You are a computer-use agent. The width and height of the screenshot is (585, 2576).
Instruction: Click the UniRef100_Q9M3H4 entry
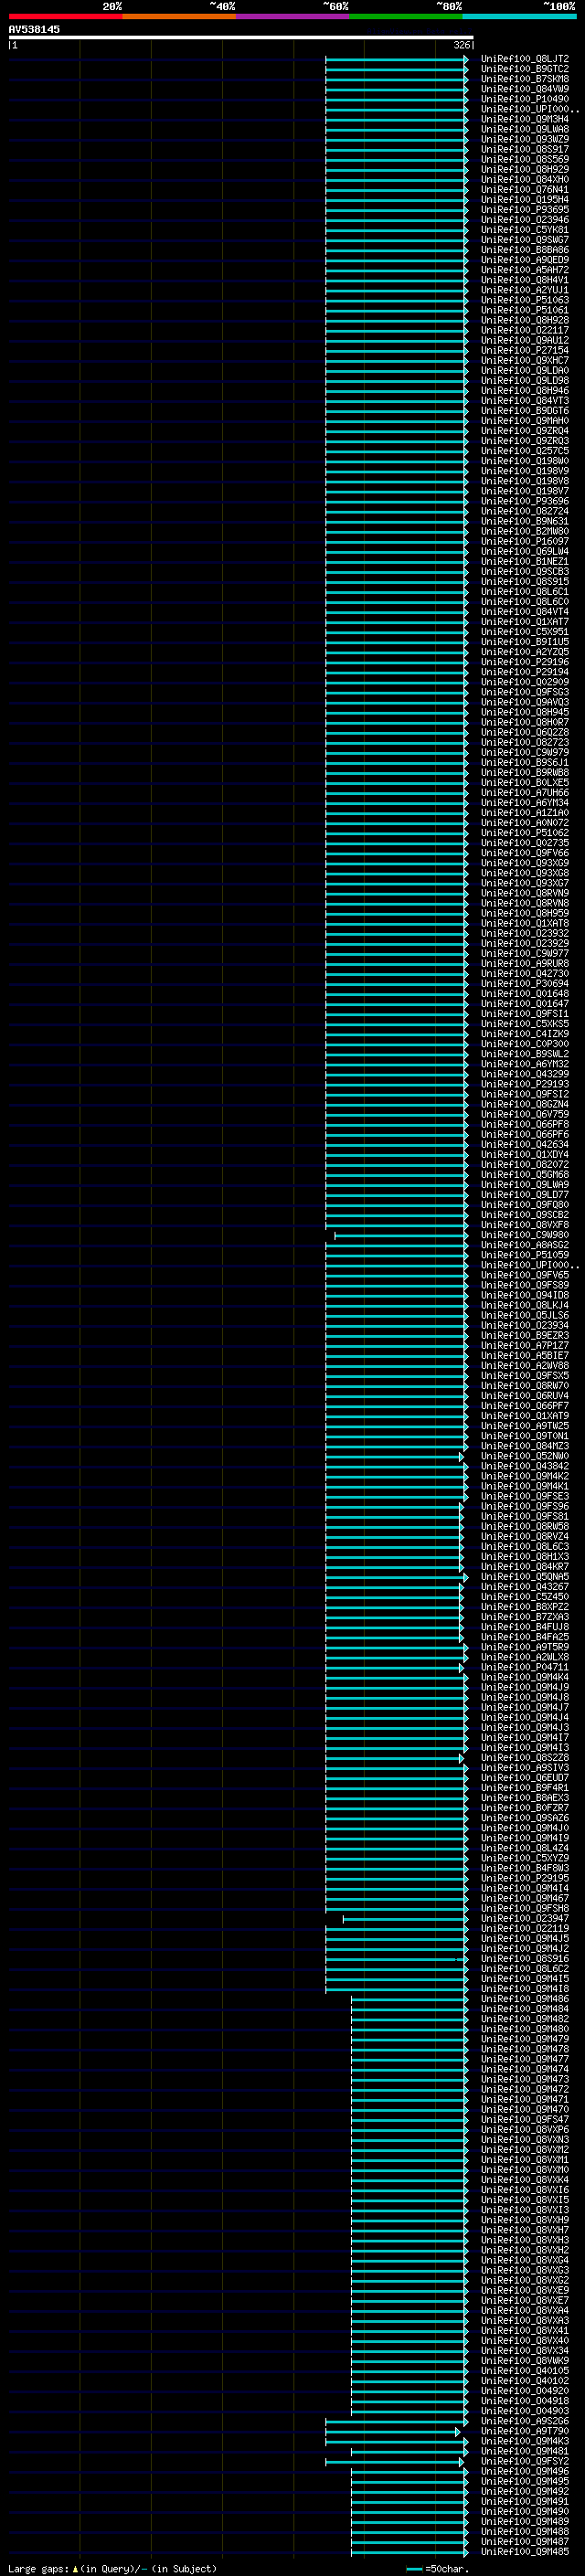pos(525,119)
